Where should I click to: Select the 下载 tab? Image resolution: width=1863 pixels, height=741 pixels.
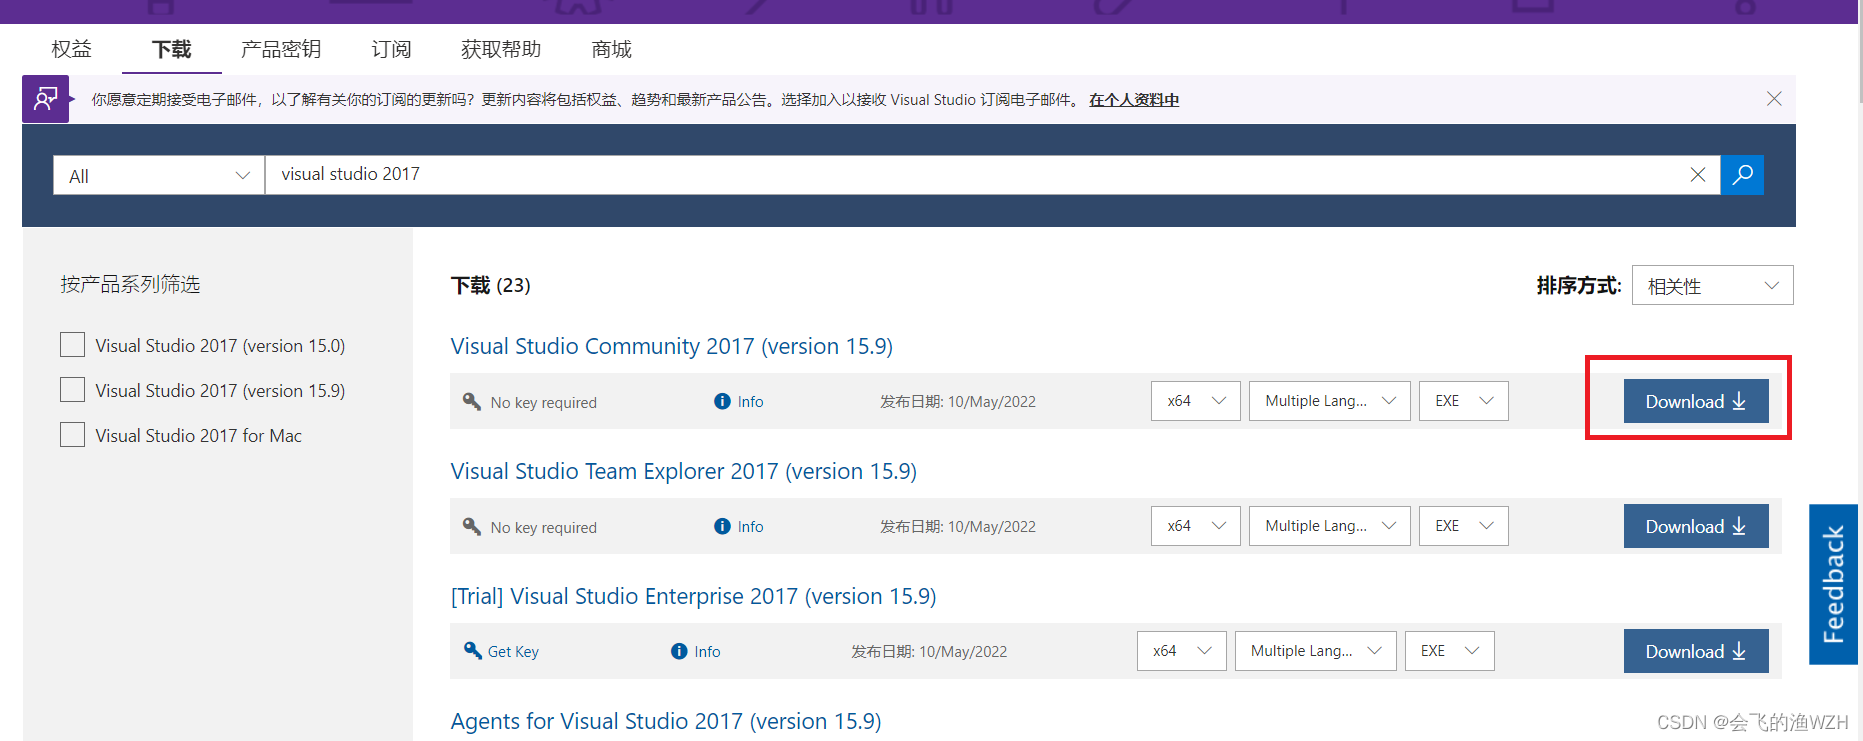(171, 49)
